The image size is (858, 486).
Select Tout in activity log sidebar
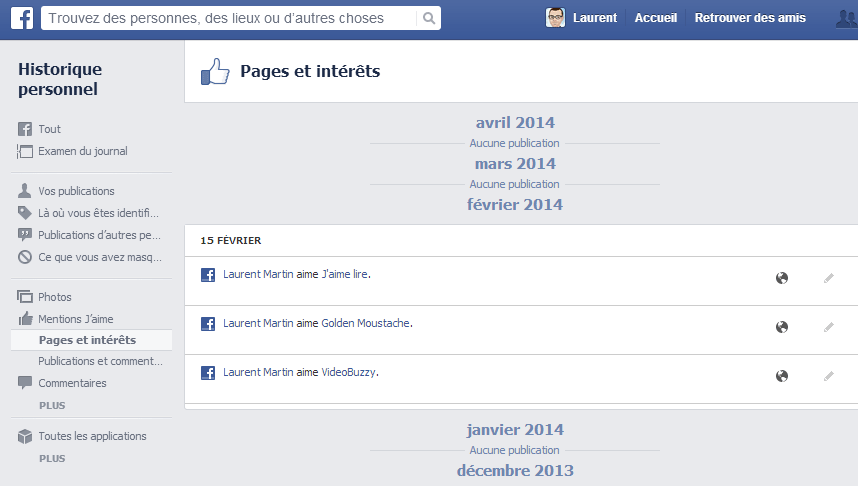[49, 129]
